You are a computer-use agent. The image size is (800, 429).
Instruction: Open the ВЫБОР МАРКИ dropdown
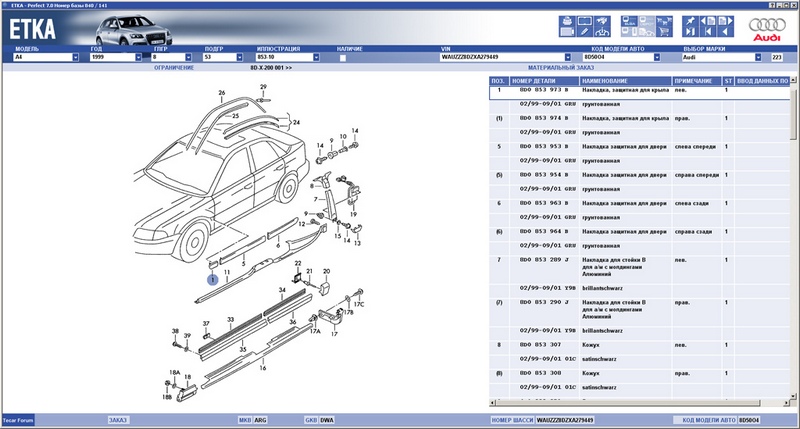(x=758, y=57)
